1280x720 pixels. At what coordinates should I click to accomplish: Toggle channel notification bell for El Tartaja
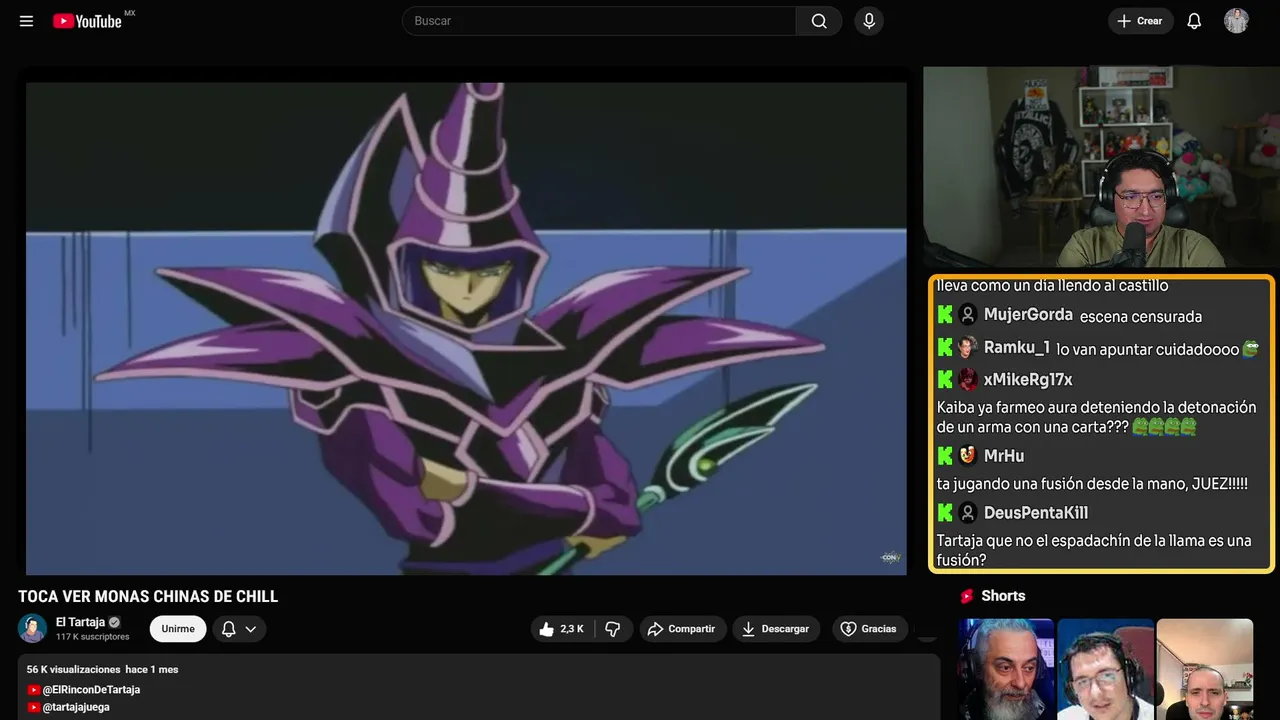pos(228,629)
